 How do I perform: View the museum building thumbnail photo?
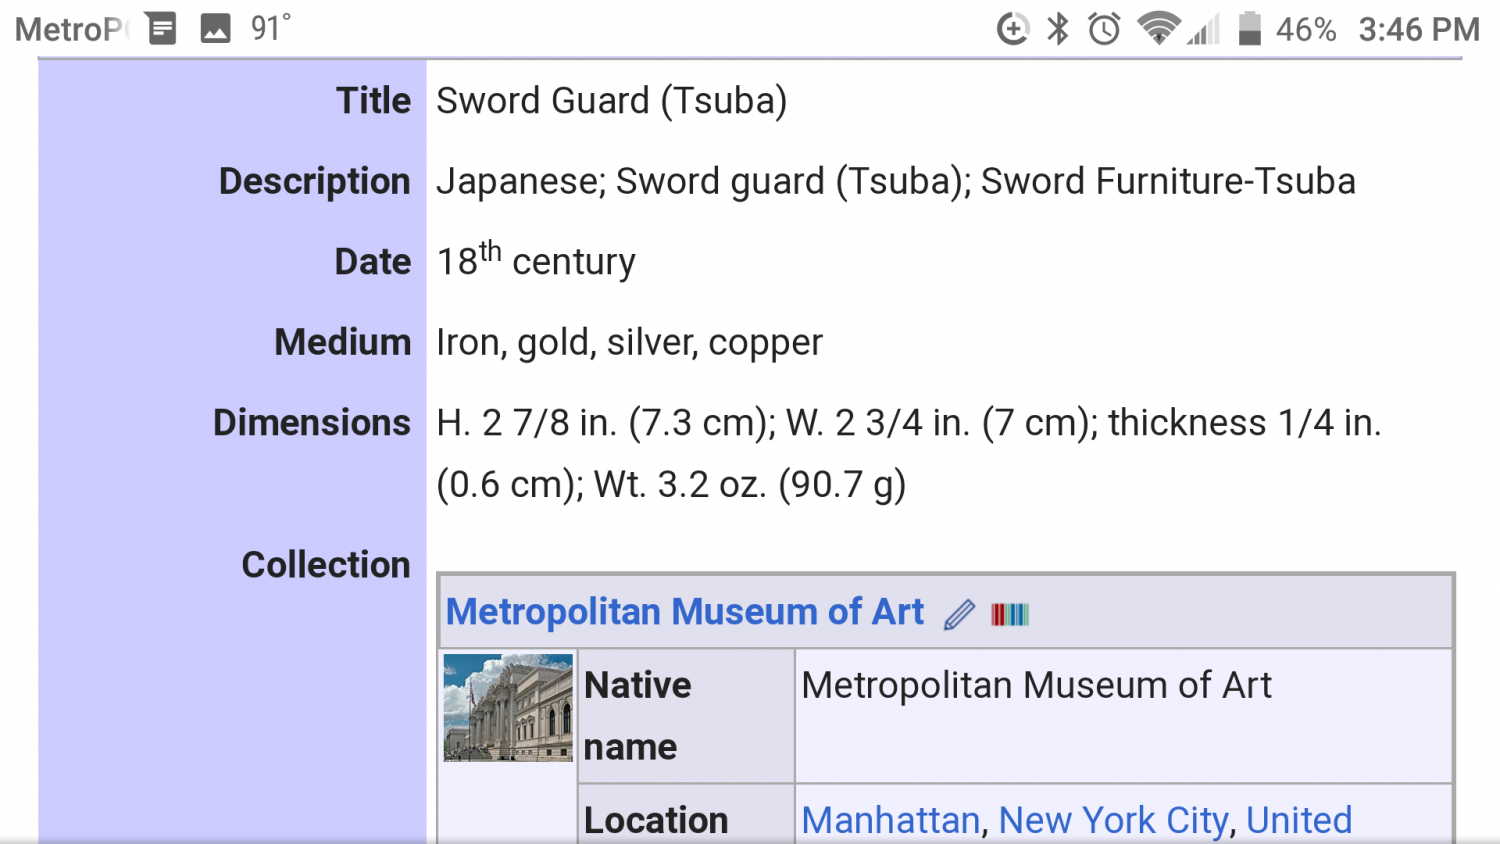pos(508,708)
